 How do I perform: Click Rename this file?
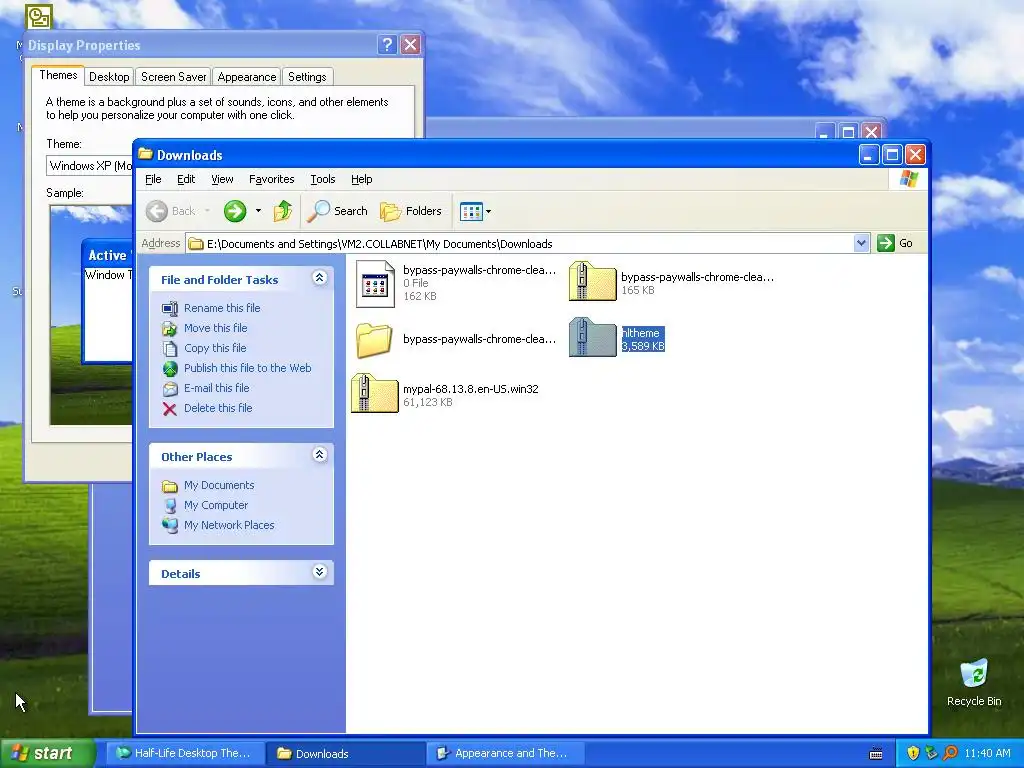pyautogui.click(x=222, y=308)
